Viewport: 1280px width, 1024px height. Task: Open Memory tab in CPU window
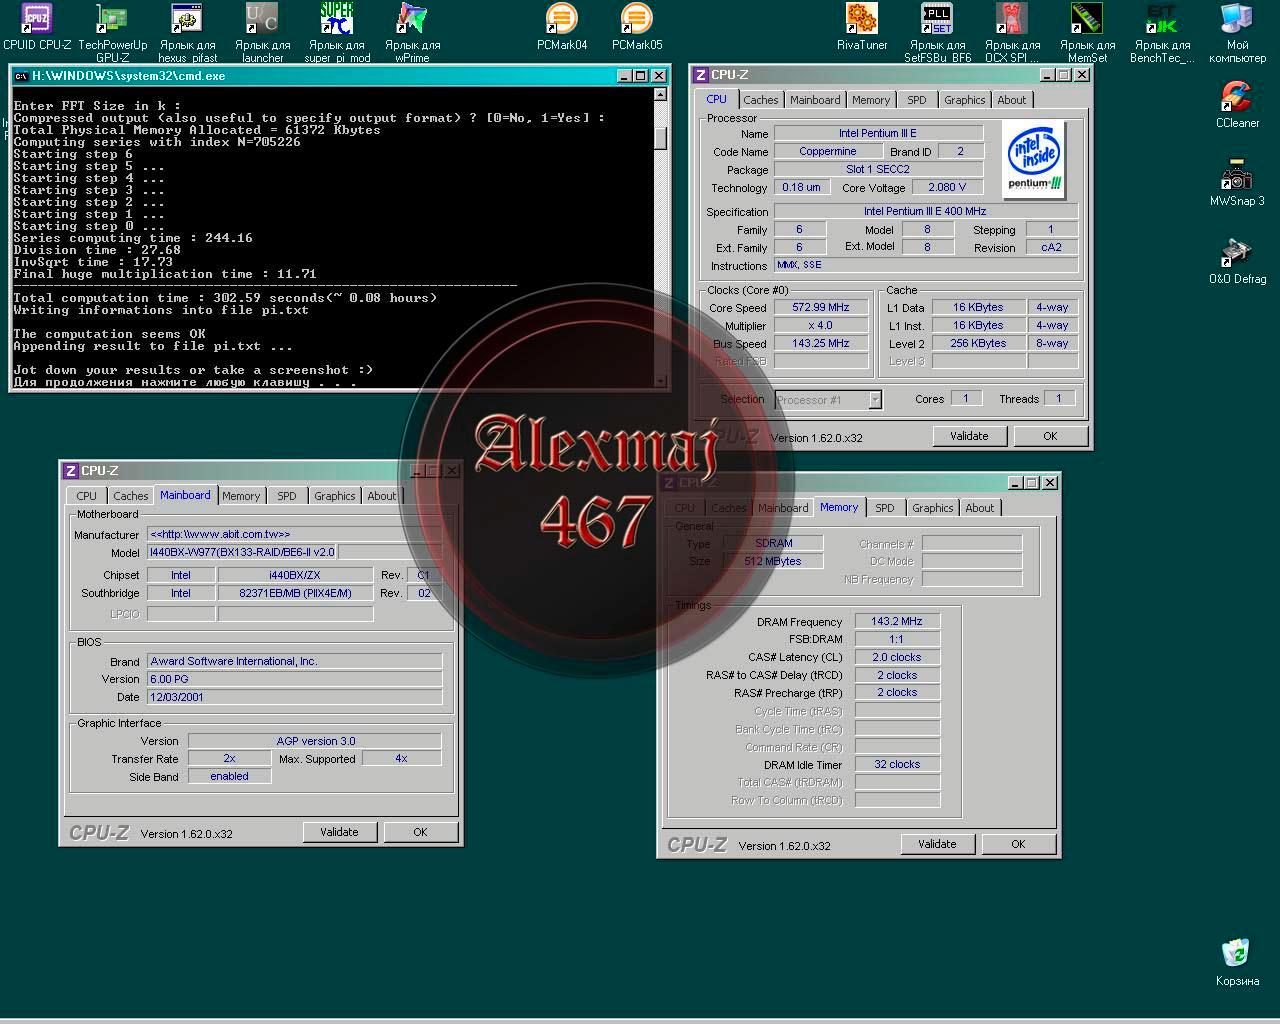point(871,100)
